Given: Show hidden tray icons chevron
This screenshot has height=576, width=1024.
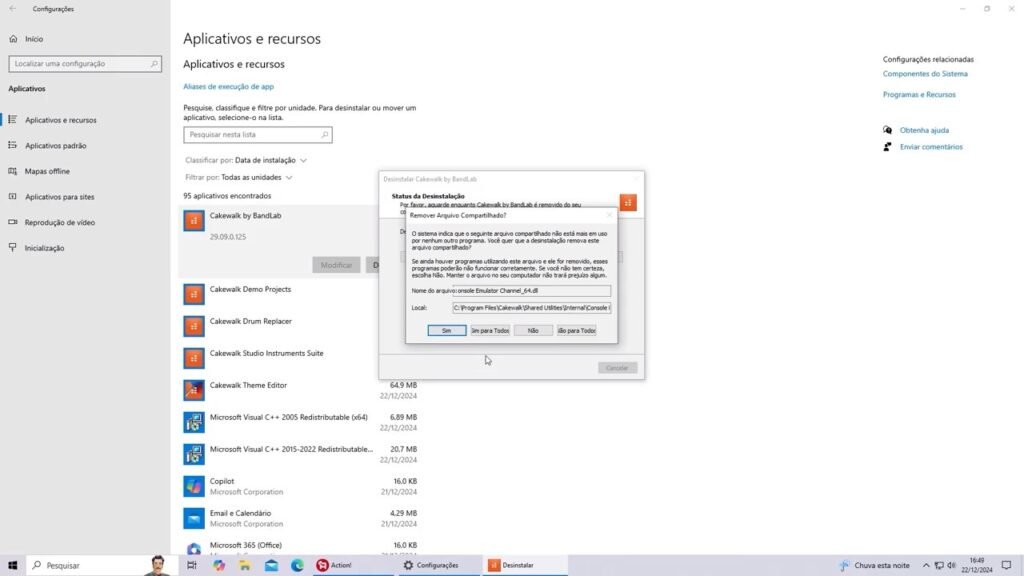Looking at the screenshot, I should (926, 566).
